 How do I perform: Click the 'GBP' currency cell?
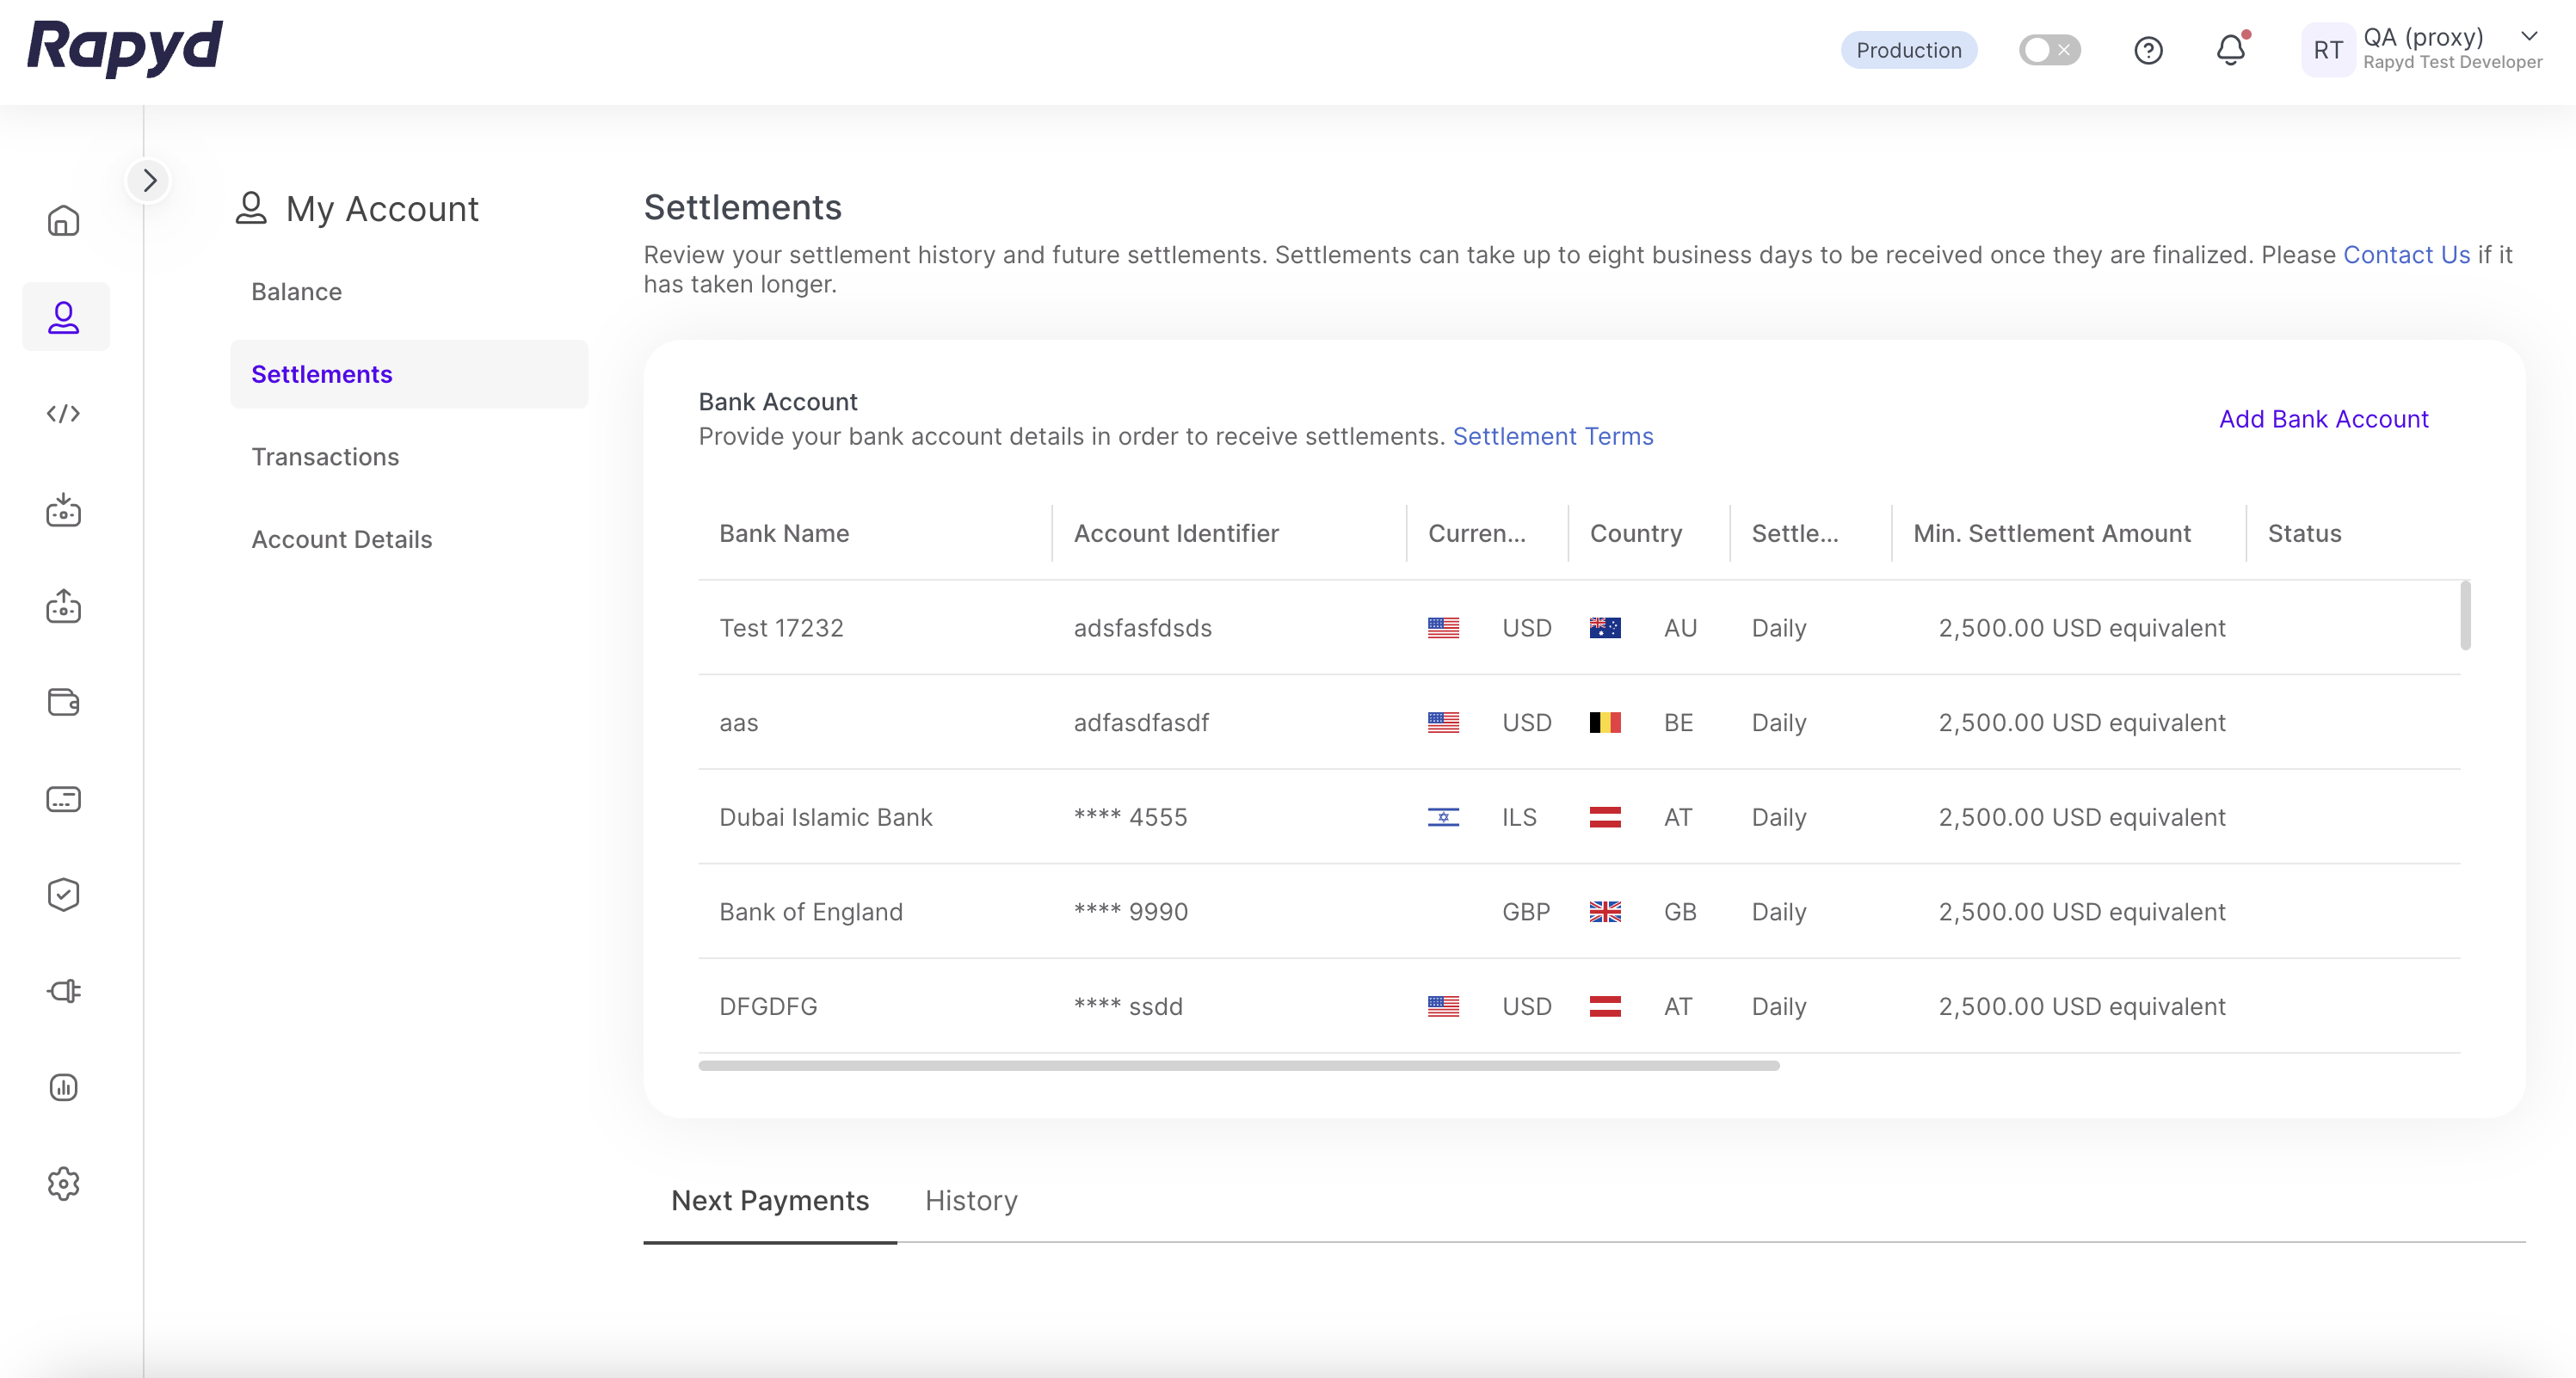pos(1526,911)
